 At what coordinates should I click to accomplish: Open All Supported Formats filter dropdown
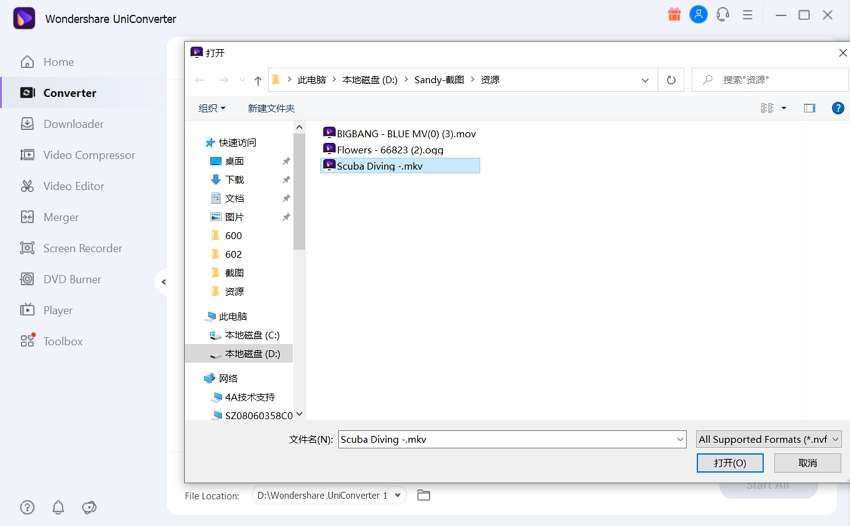click(769, 439)
